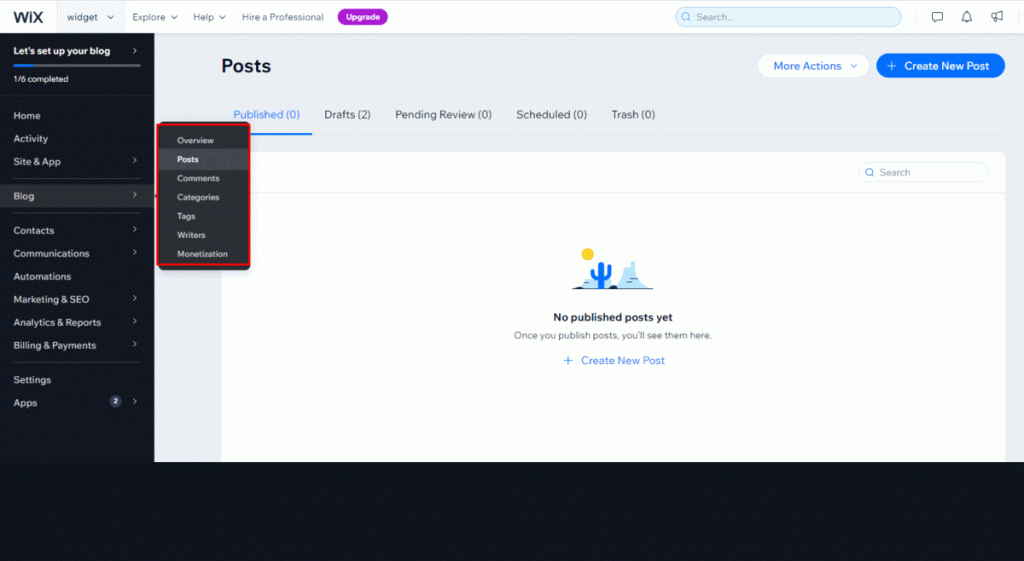This screenshot has width=1024, height=561.
Task: Expand the Explore menu
Action: (154, 17)
